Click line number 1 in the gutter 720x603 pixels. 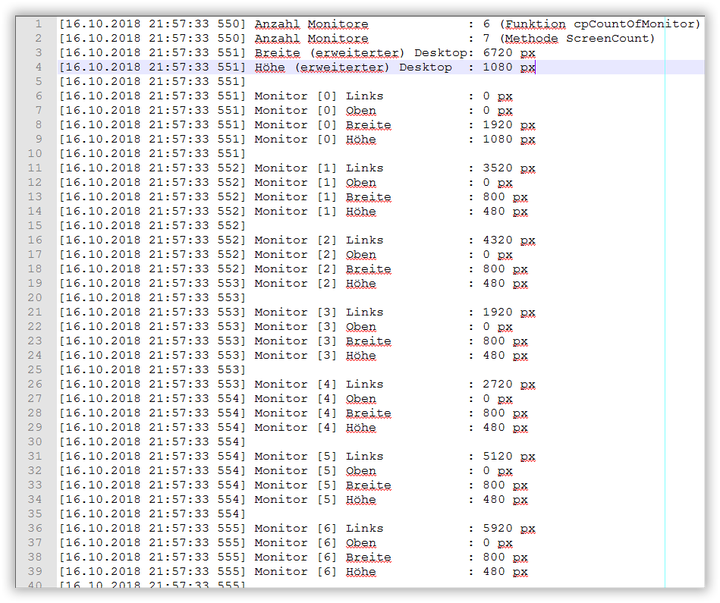38,24
